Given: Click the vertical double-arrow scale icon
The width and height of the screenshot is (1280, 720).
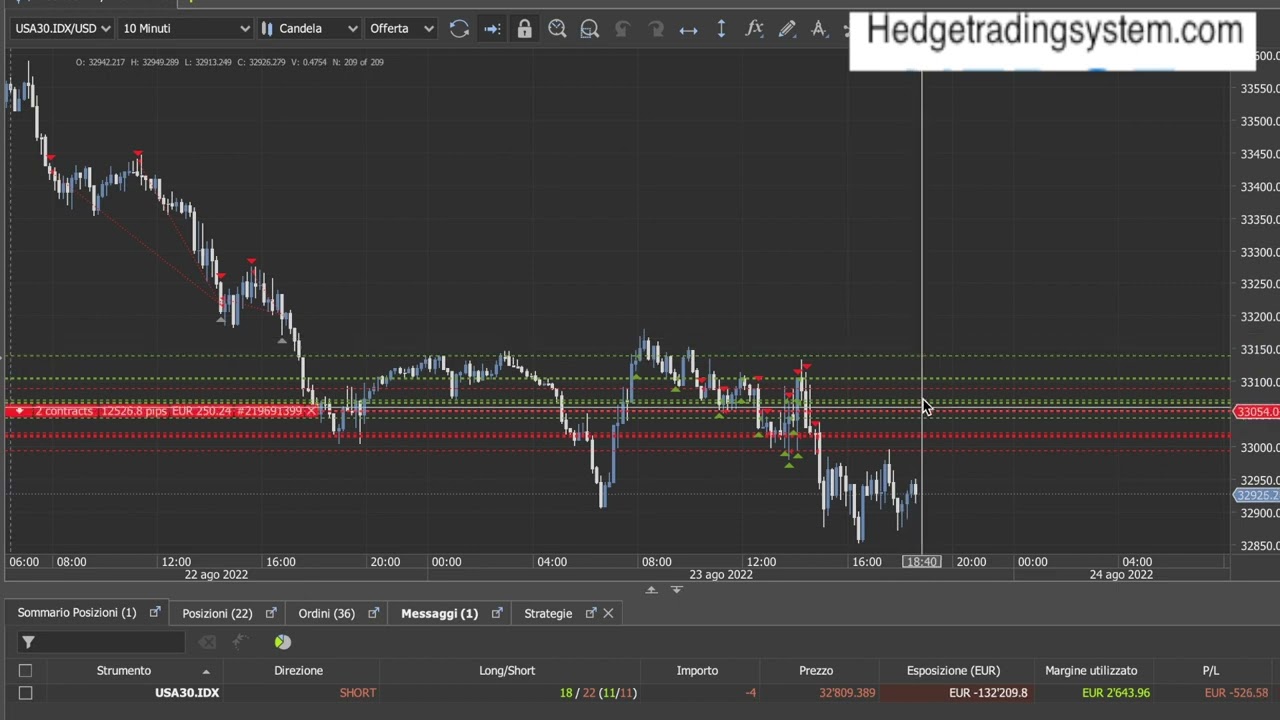Looking at the screenshot, I should click(x=721, y=29).
